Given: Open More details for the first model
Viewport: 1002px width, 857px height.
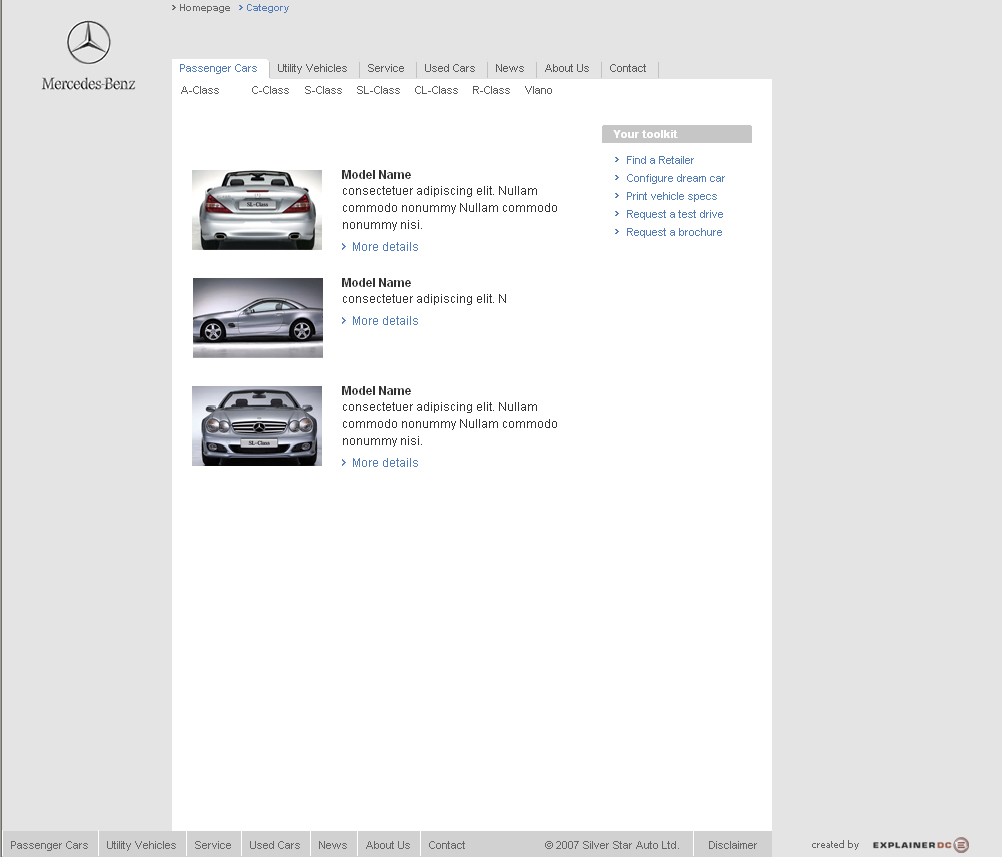Looking at the screenshot, I should [384, 247].
